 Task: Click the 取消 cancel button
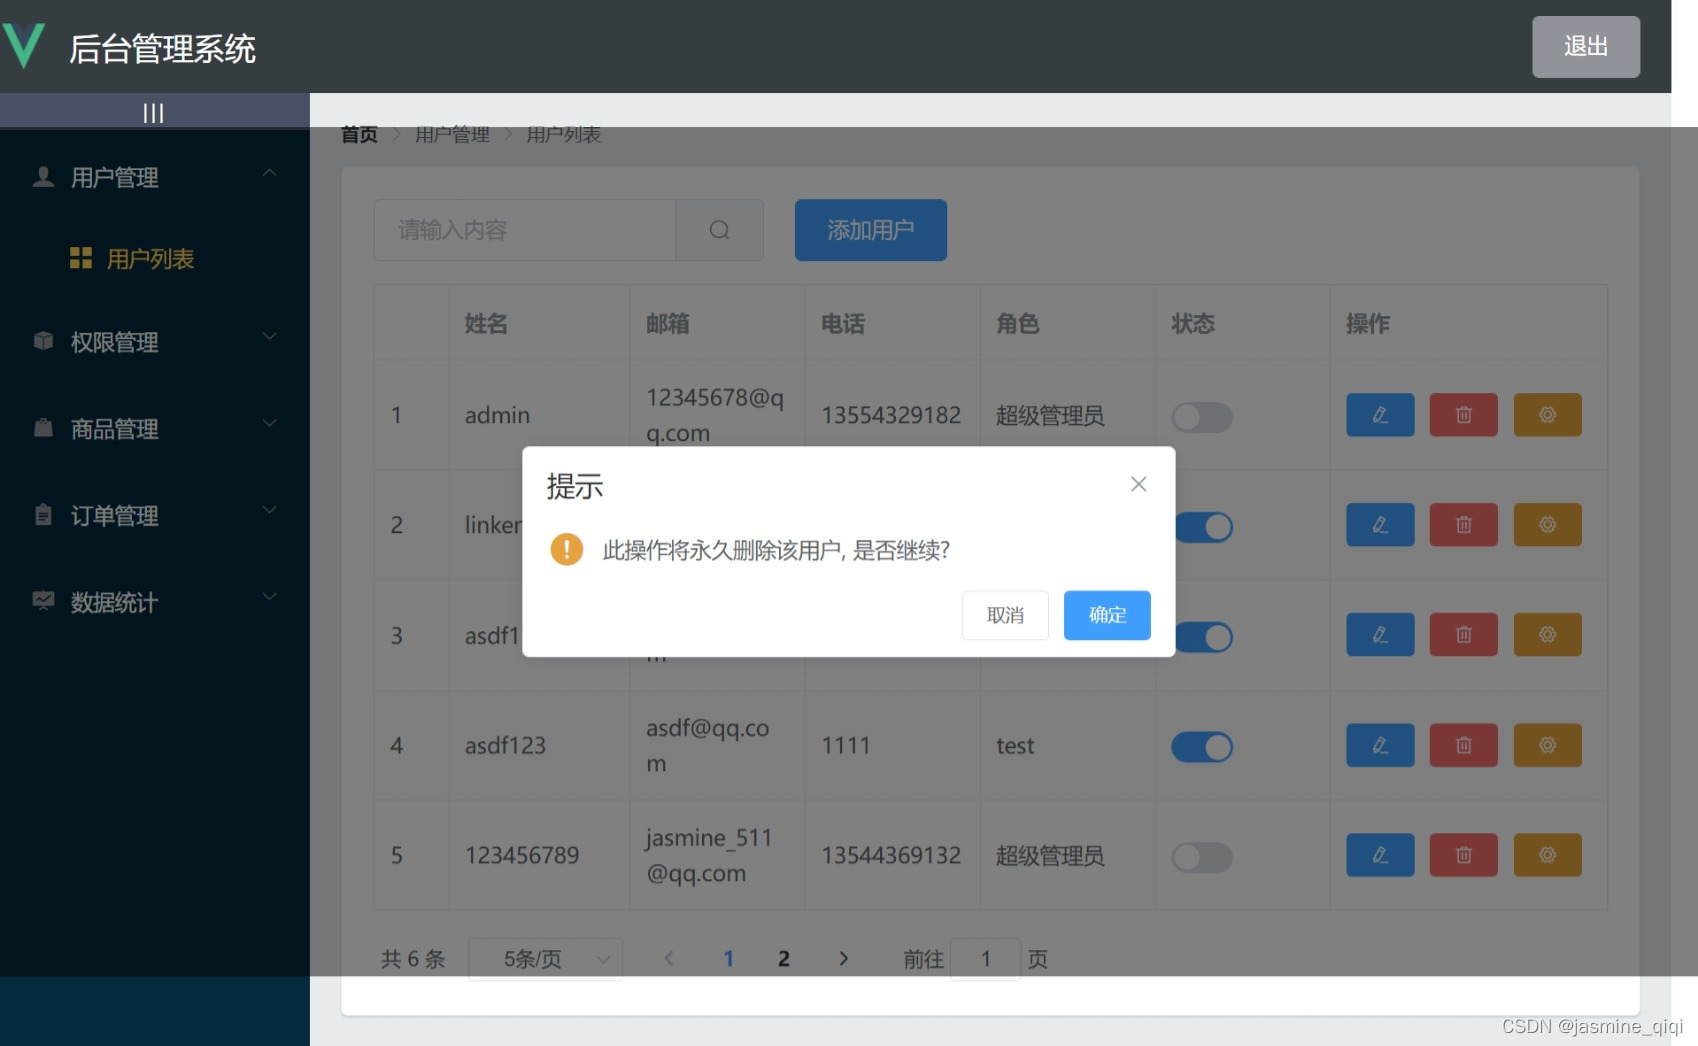[1005, 615]
